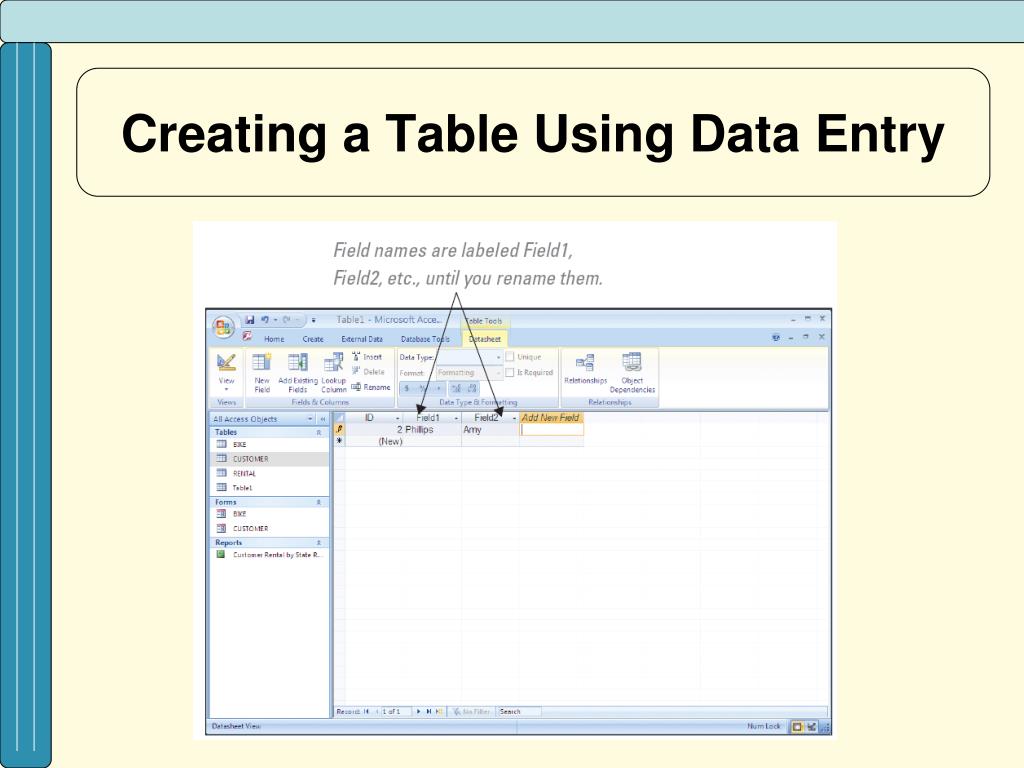Go to next record navigation button
1024x768 pixels.
point(419,712)
